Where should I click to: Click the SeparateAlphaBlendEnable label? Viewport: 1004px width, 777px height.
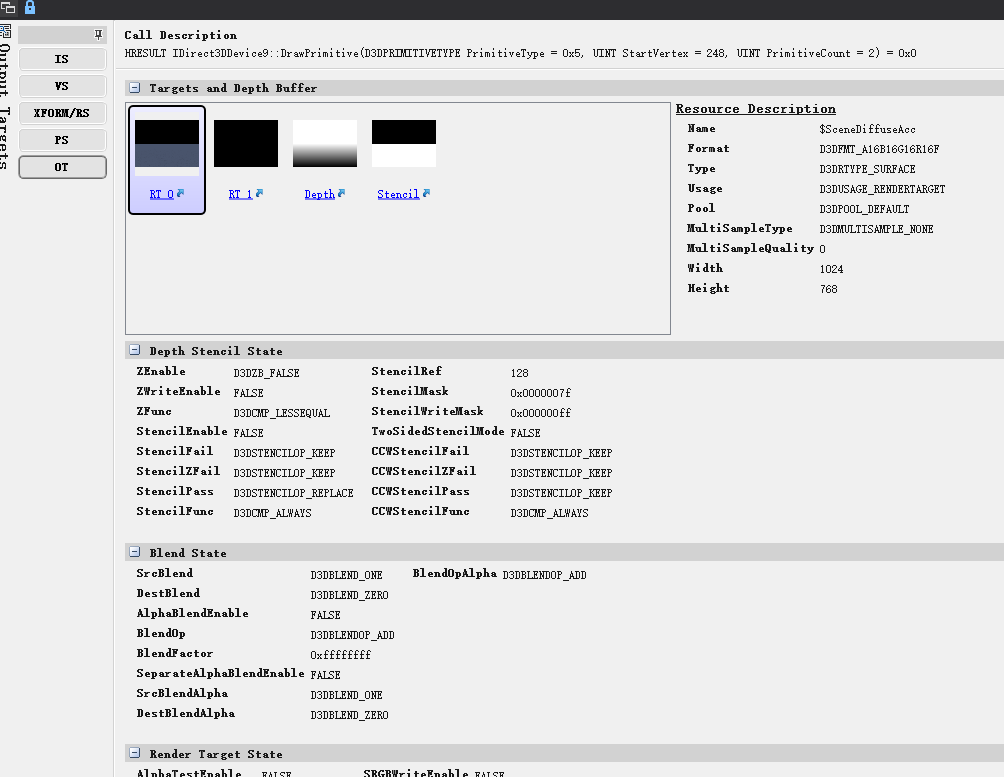[x=220, y=673]
